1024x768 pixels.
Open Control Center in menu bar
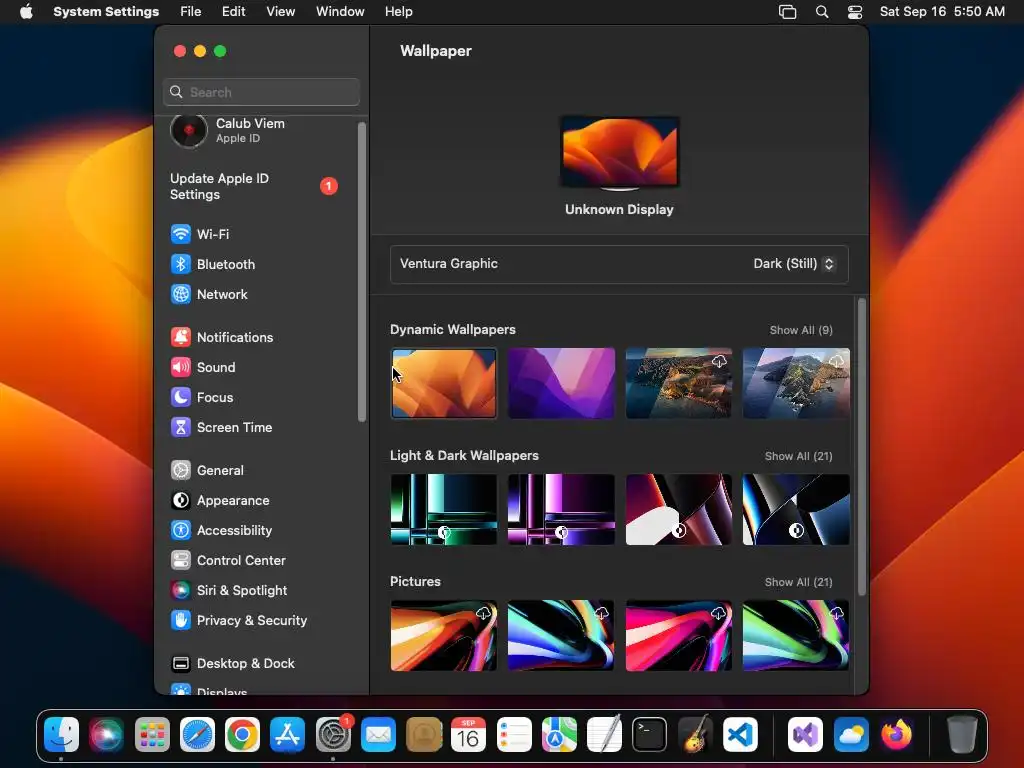pos(855,12)
